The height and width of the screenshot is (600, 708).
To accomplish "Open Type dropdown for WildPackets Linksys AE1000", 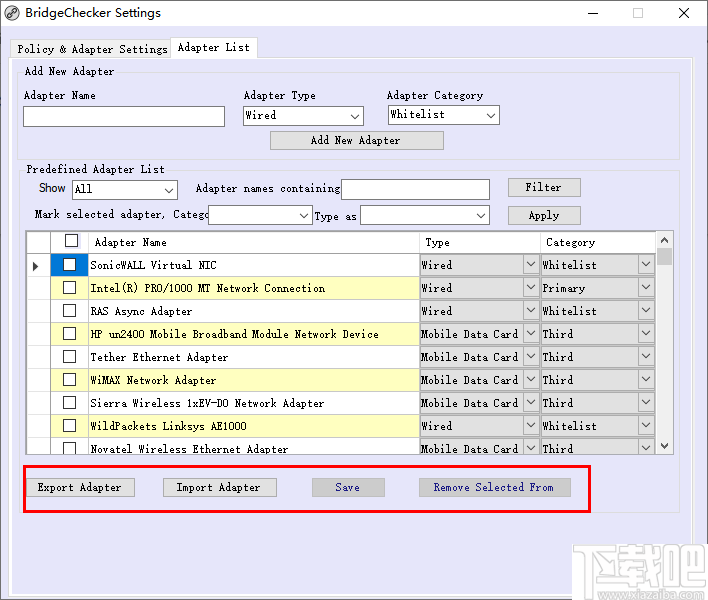I will (x=531, y=426).
